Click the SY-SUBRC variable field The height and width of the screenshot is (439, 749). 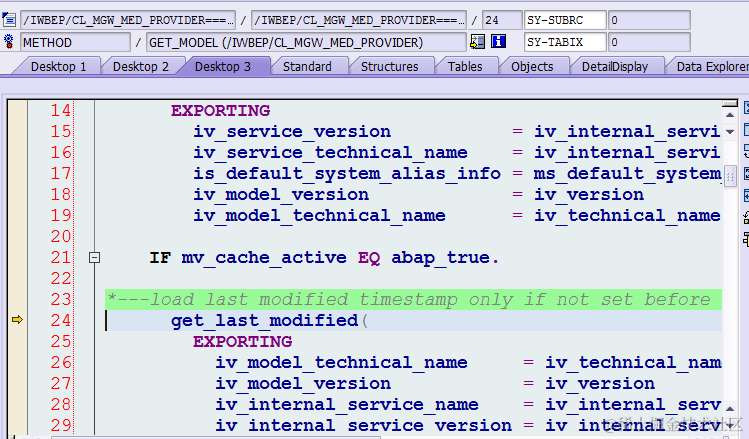coord(565,20)
